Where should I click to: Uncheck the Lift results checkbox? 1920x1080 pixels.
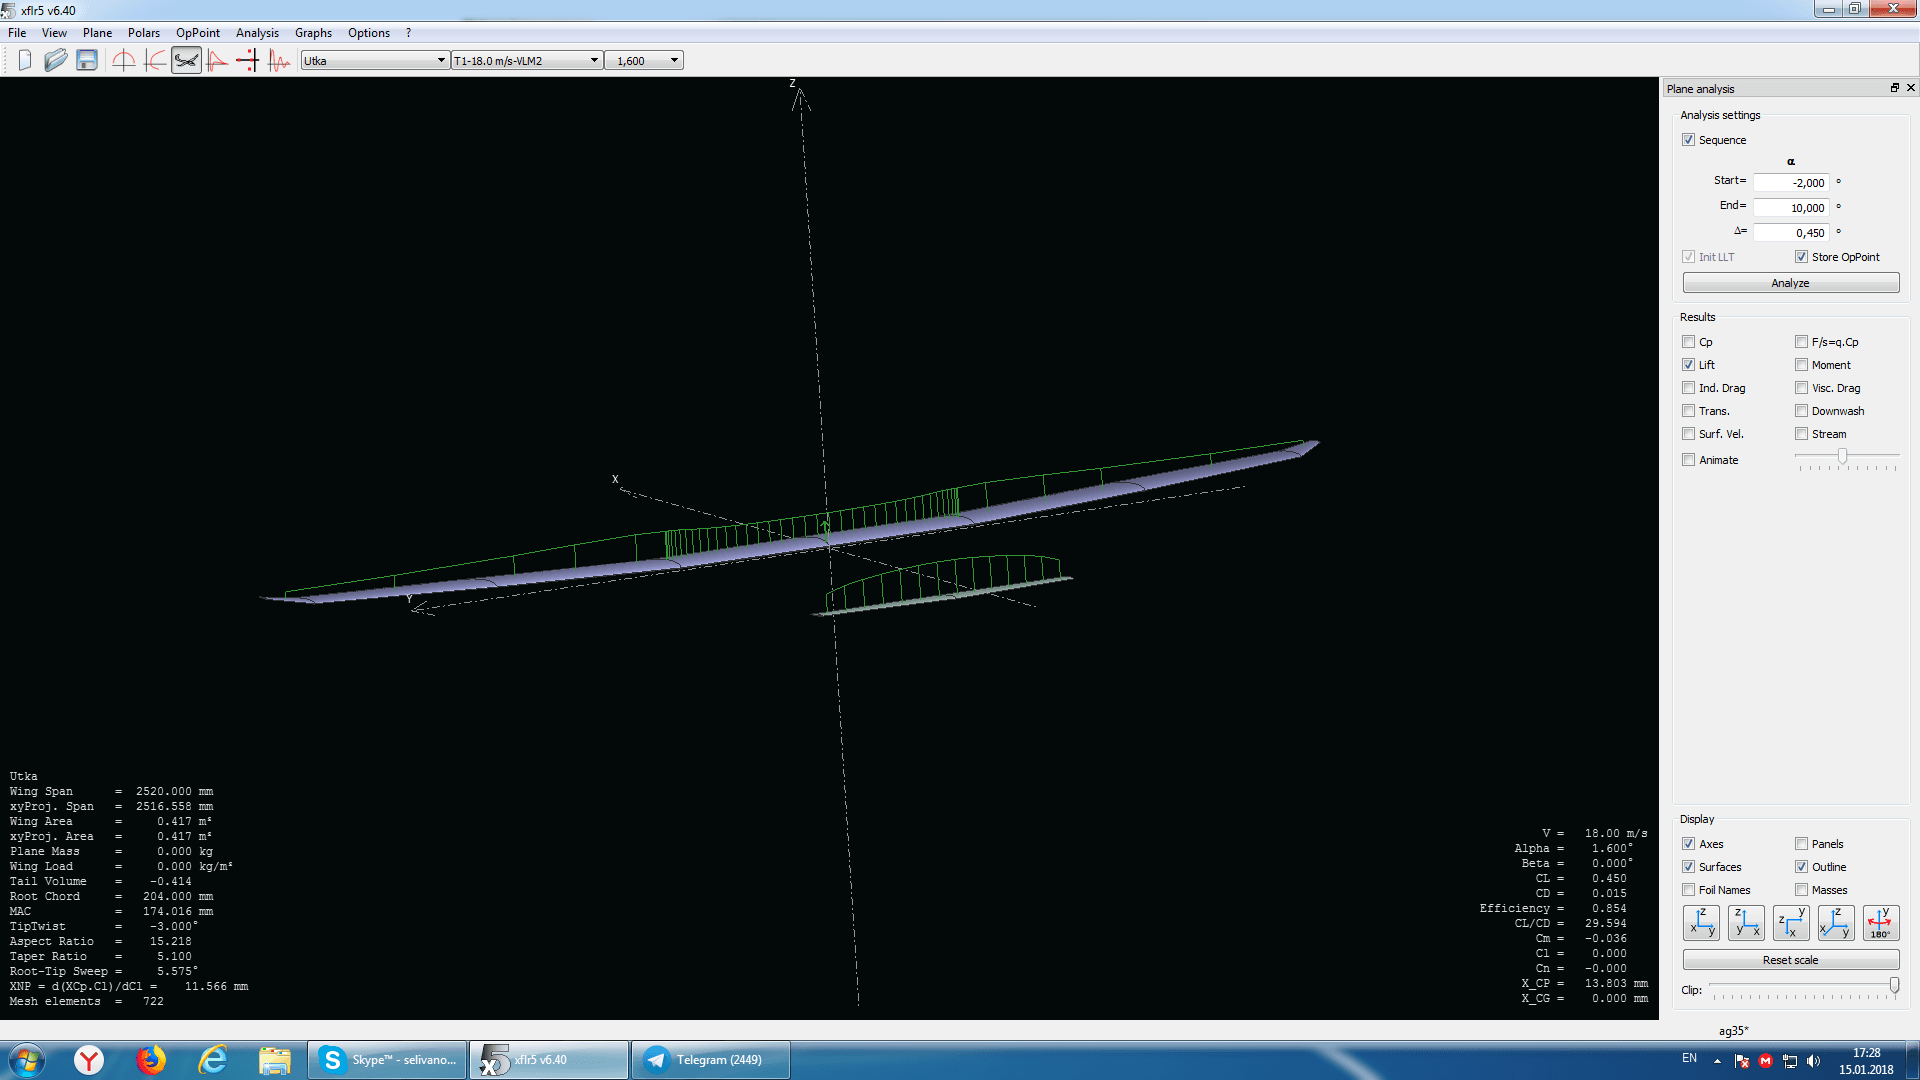pos(1689,365)
